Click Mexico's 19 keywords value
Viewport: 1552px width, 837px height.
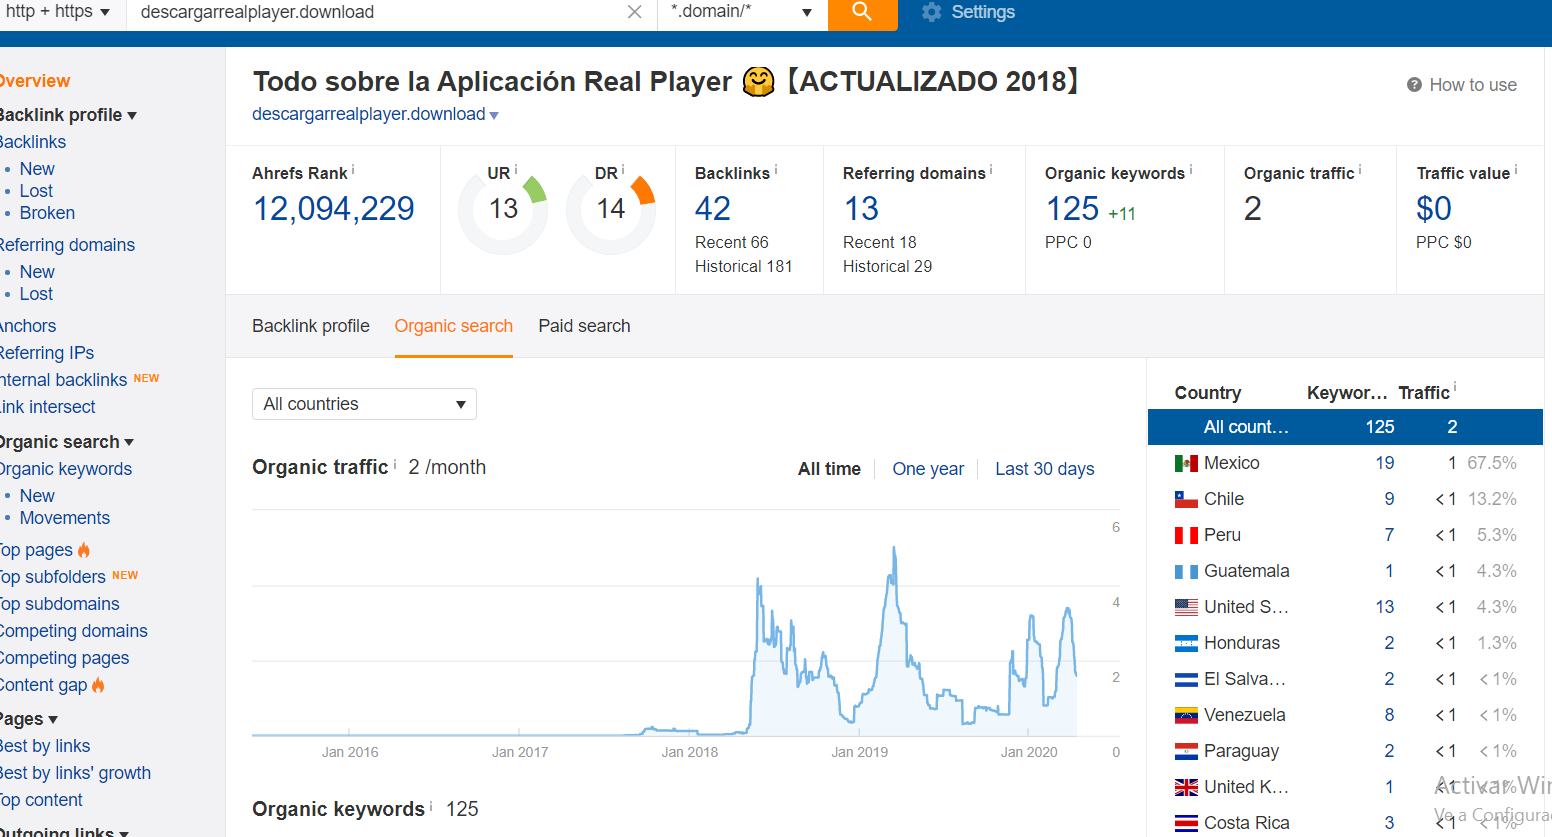click(1385, 463)
